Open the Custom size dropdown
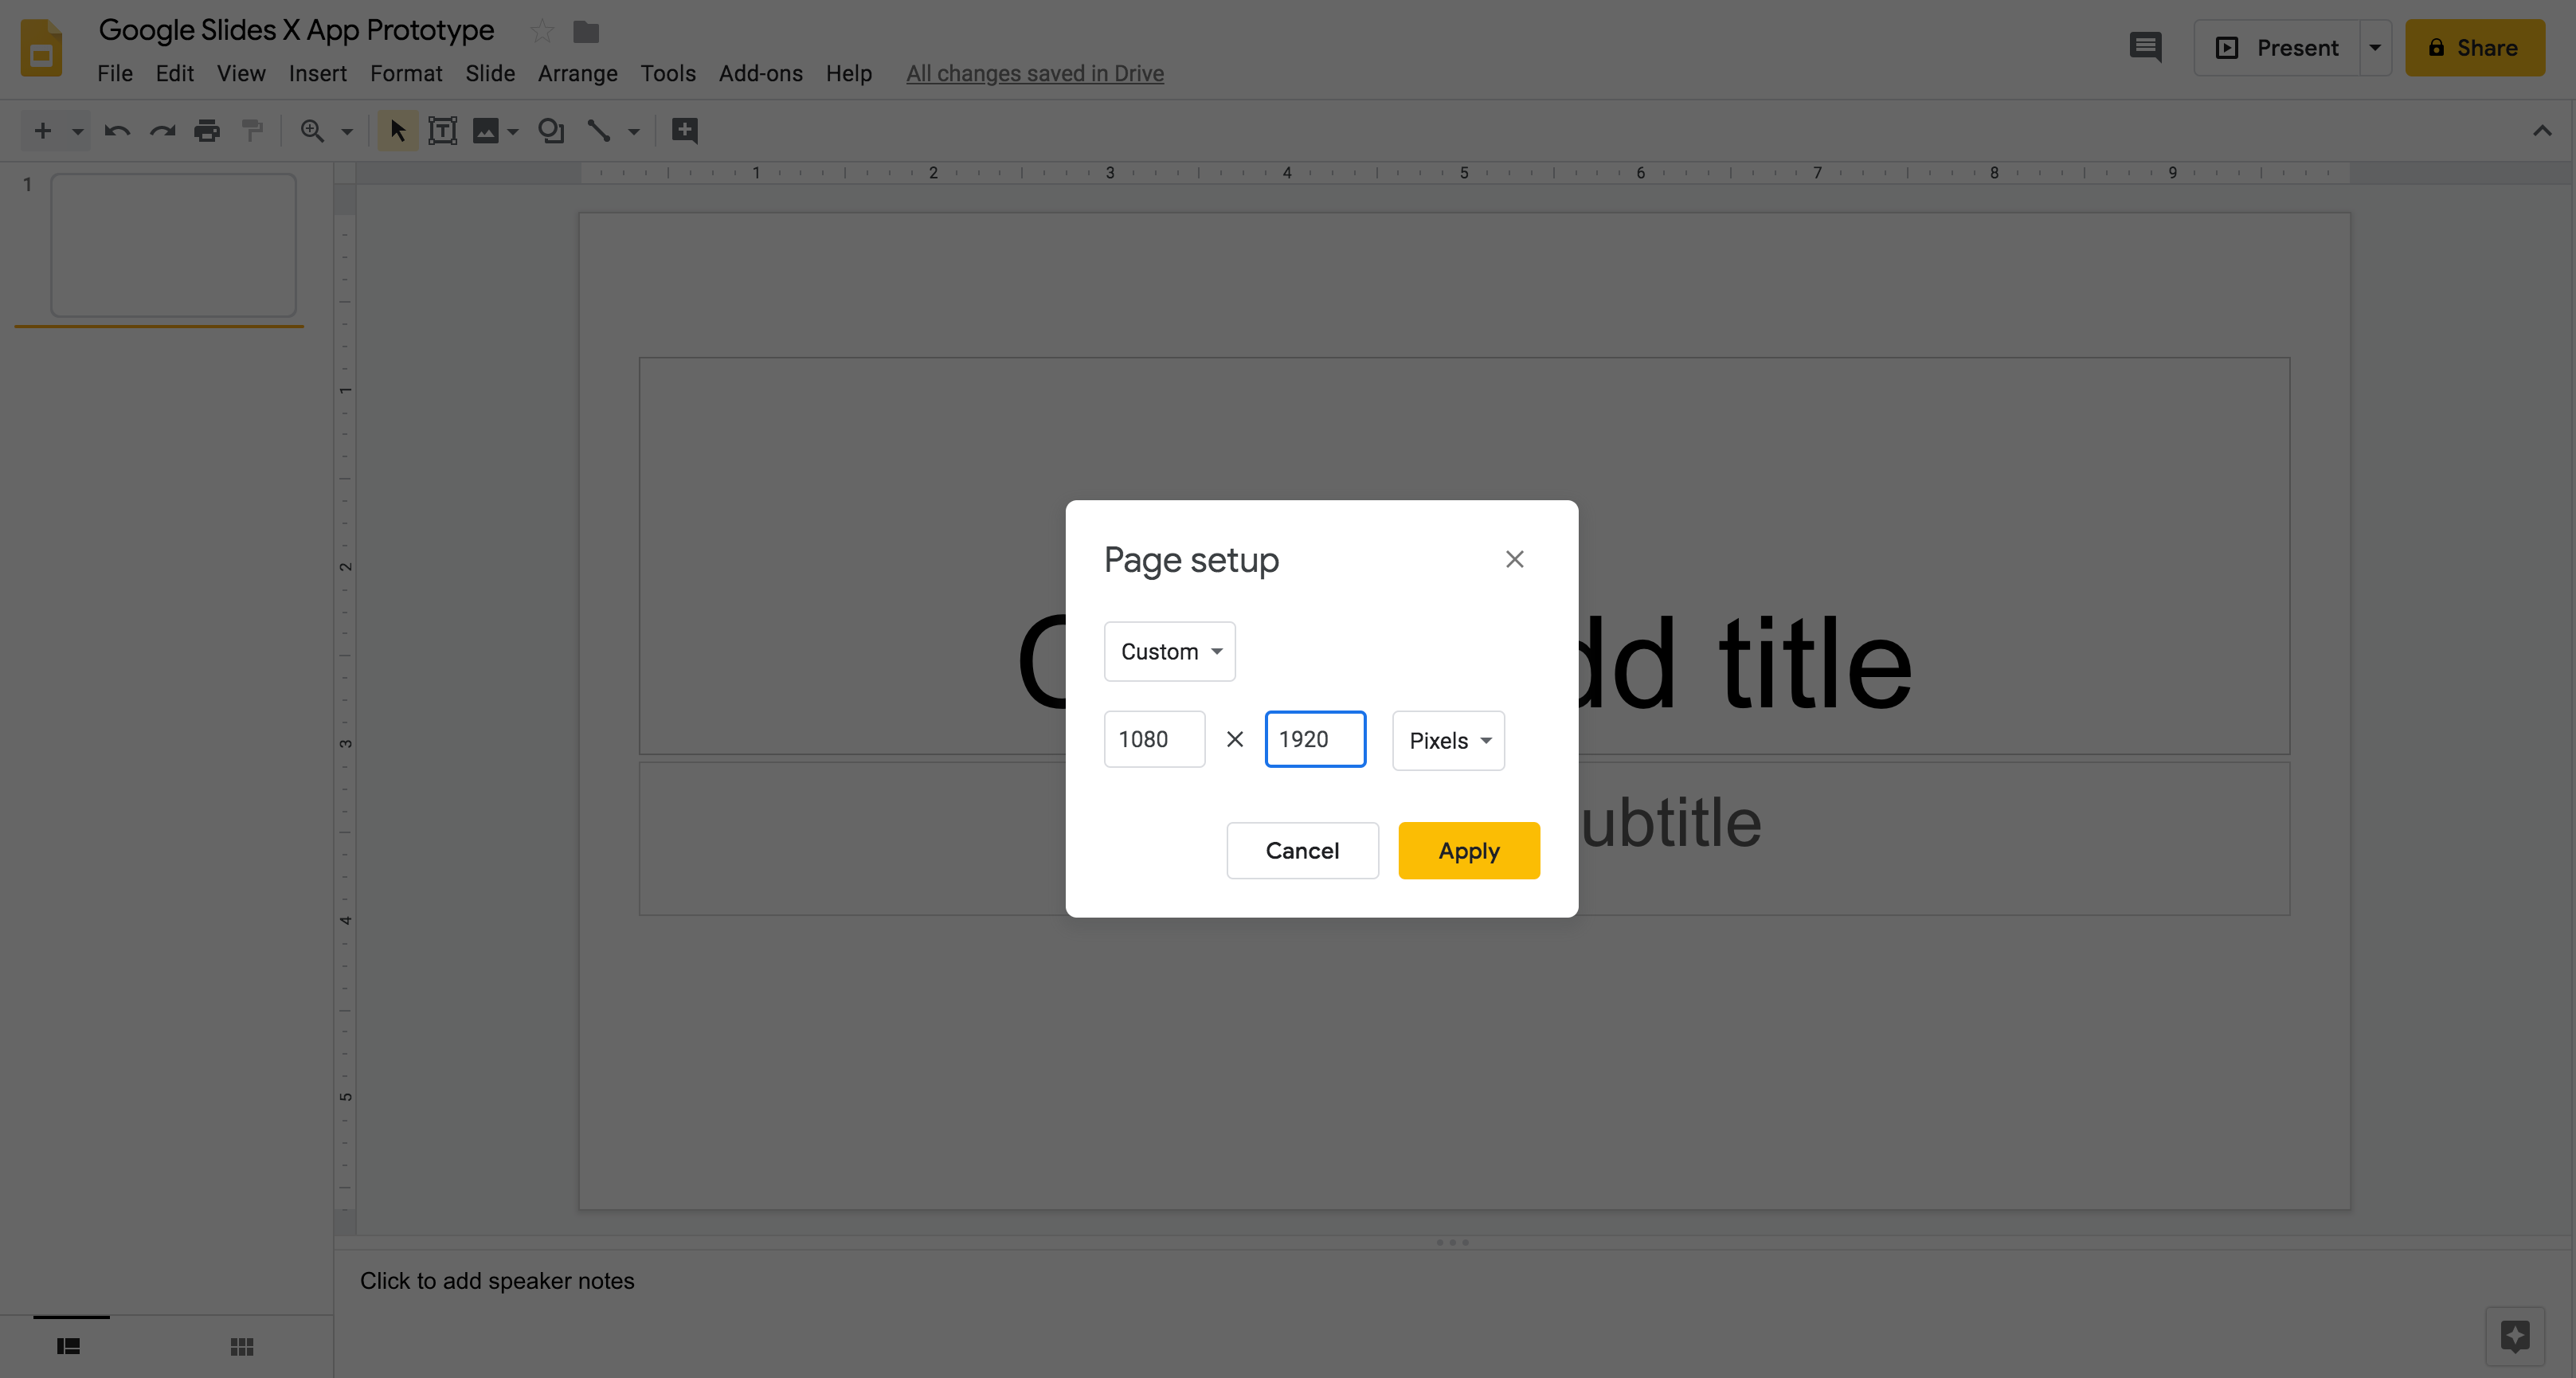This screenshot has width=2576, height=1378. (x=1170, y=651)
